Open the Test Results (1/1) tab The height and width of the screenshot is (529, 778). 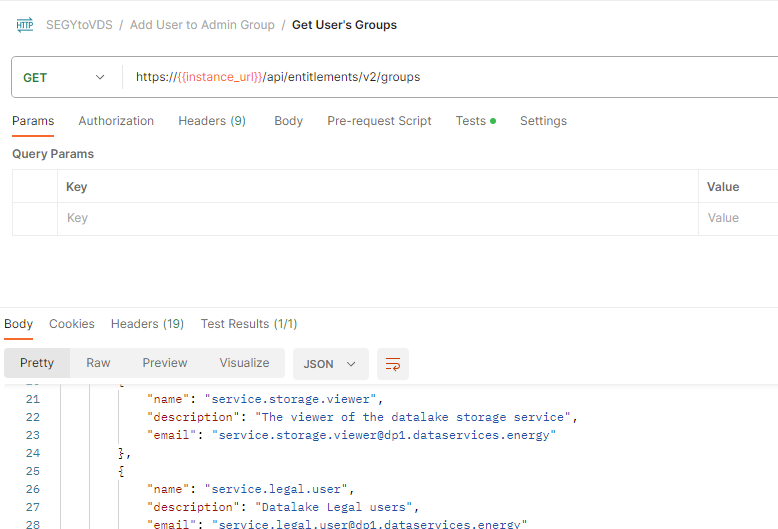(x=249, y=324)
